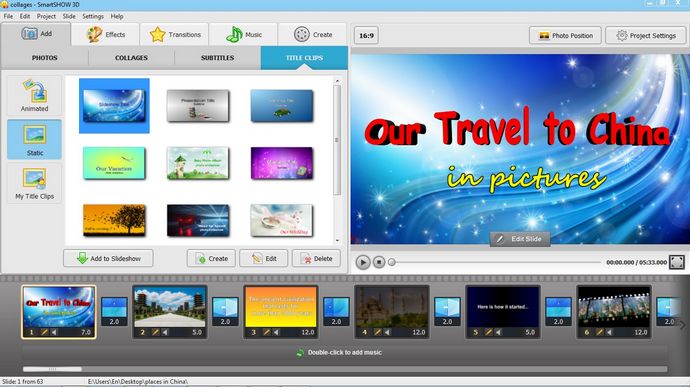Image resolution: width=690 pixels, height=387 pixels.
Task: Switch to the Transitions tab
Action: tap(175, 35)
